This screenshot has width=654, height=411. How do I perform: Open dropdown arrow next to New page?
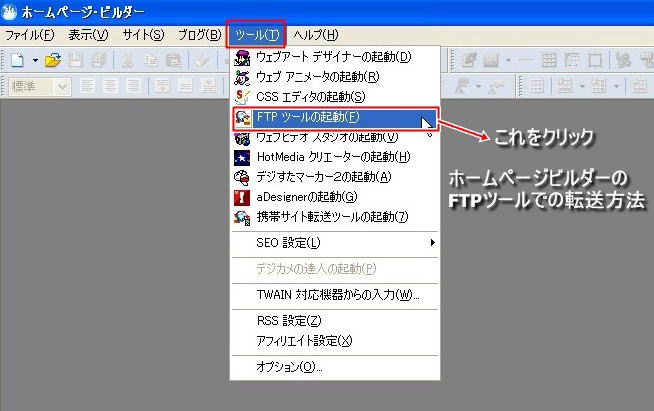tap(35, 61)
